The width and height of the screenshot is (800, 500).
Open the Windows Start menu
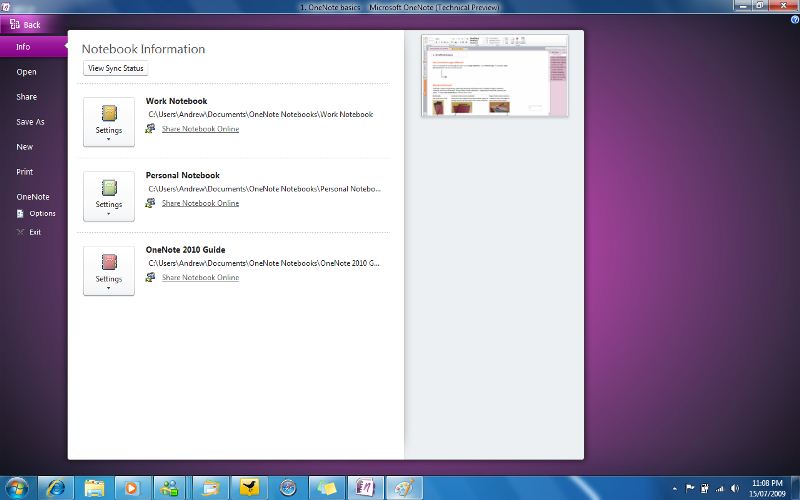pyautogui.click(x=16, y=488)
